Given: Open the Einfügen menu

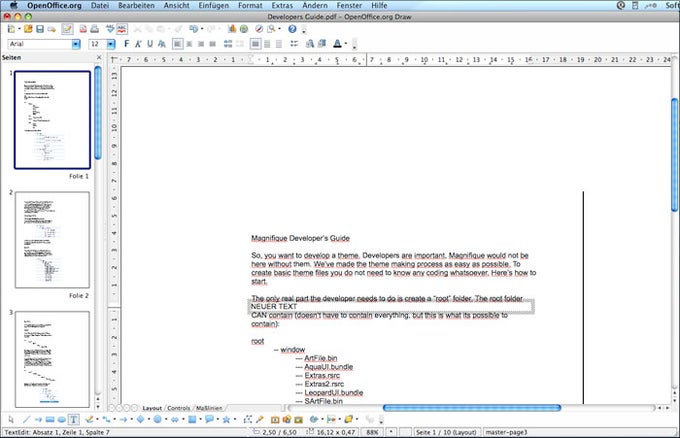Looking at the screenshot, I should [213, 6].
